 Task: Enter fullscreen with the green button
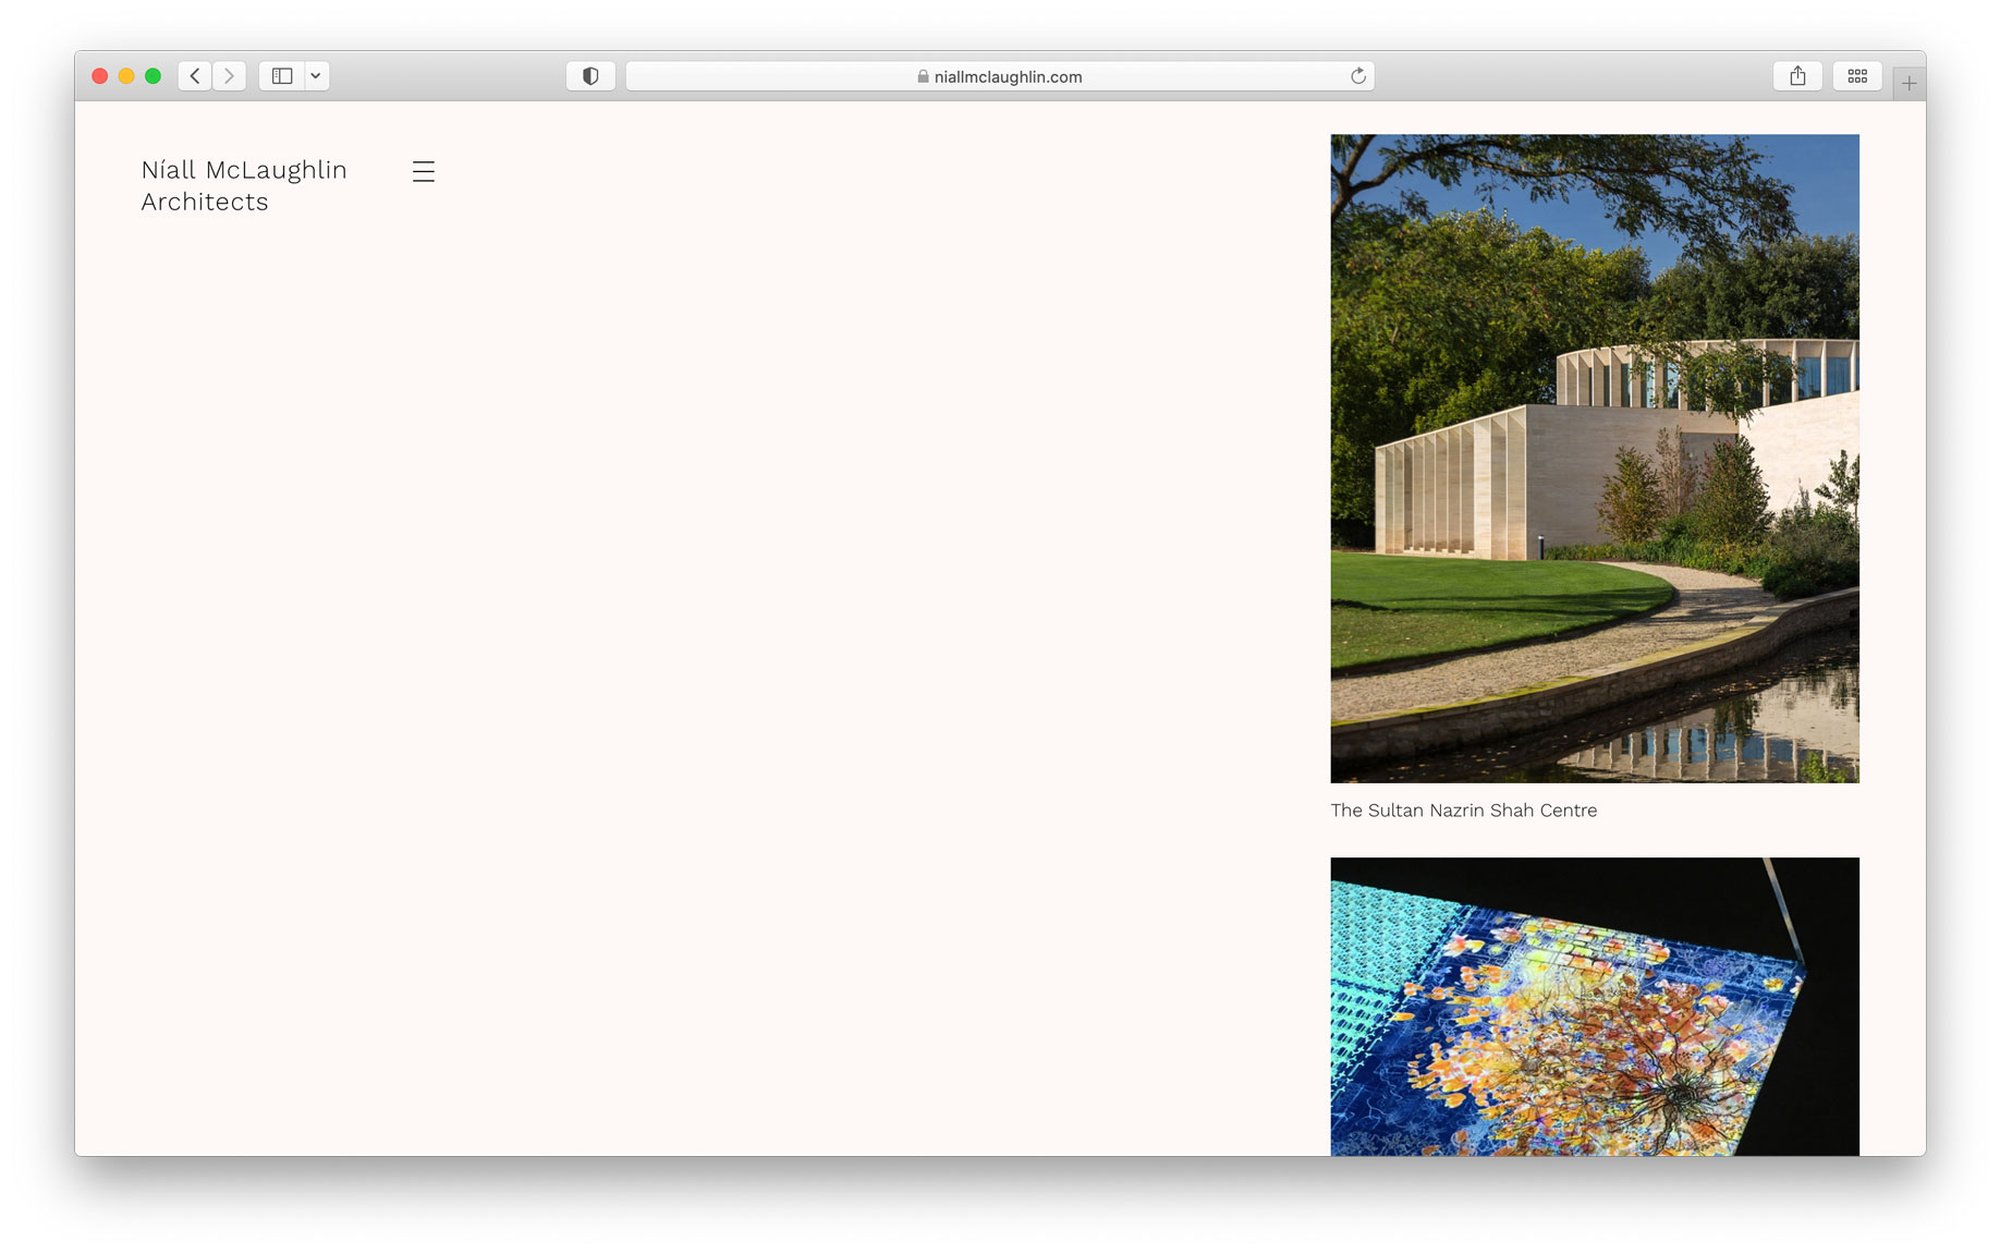click(x=153, y=76)
